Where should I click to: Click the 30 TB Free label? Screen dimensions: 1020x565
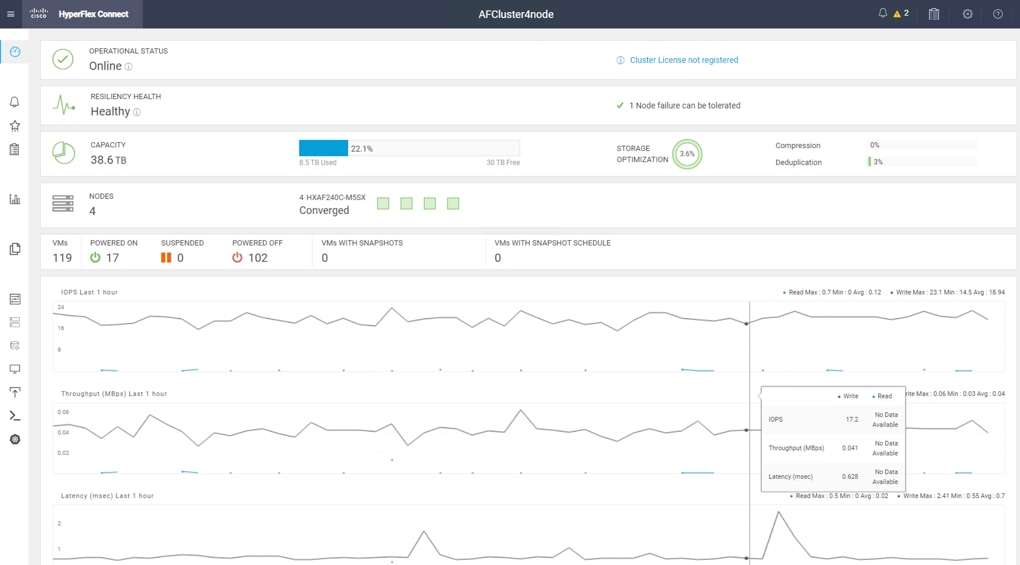[x=503, y=163]
